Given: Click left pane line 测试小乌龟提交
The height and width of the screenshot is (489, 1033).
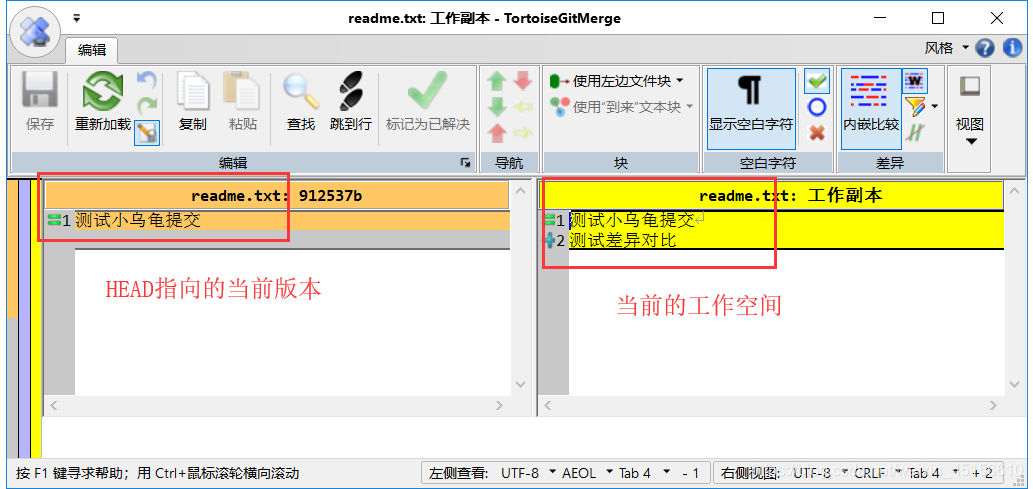Looking at the screenshot, I should (x=138, y=221).
